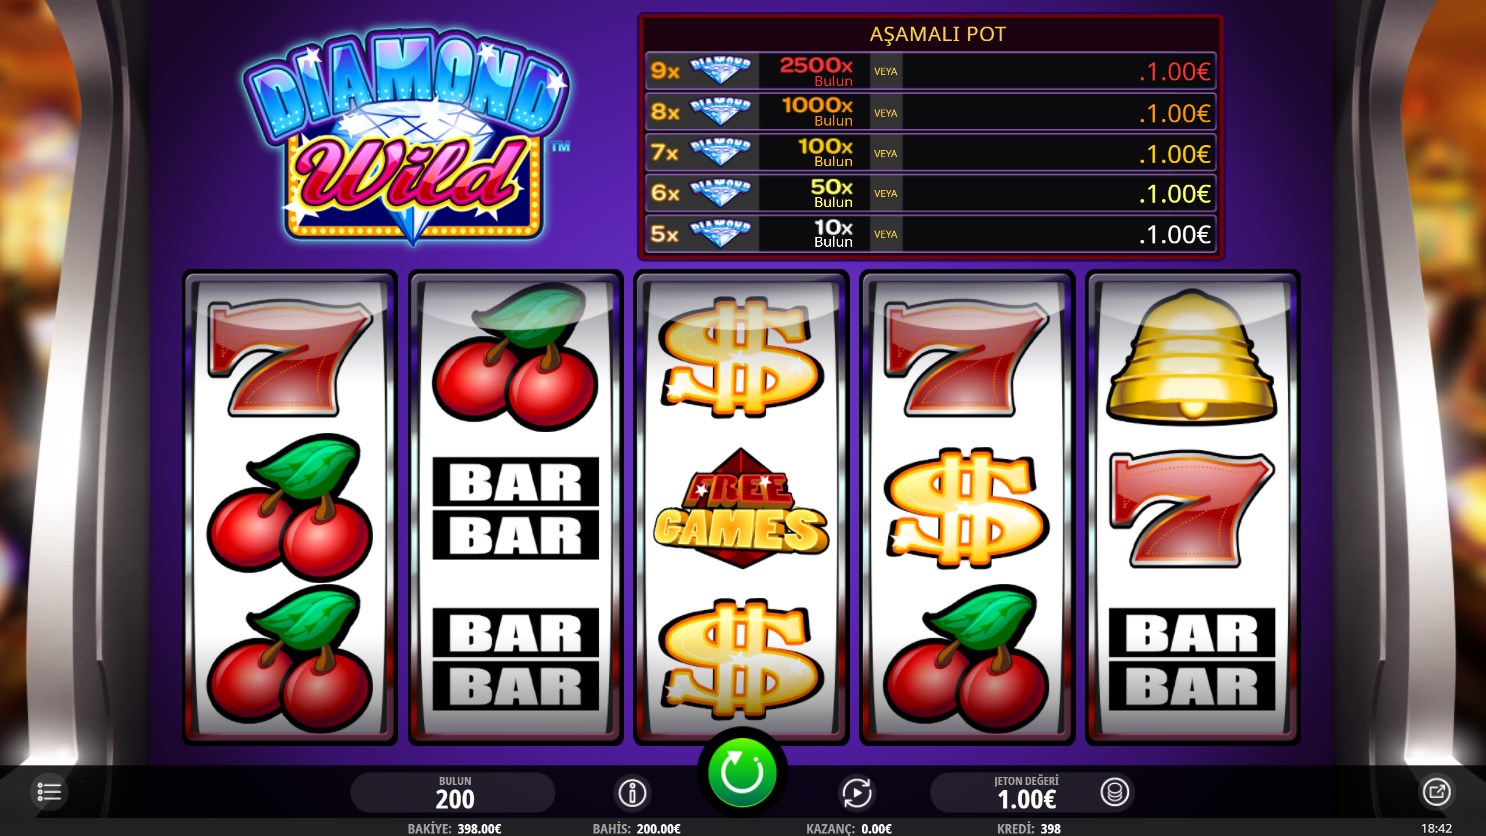The width and height of the screenshot is (1486, 836).
Task: Click the Free Games symbol on the middle reel
Action: (x=741, y=508)
